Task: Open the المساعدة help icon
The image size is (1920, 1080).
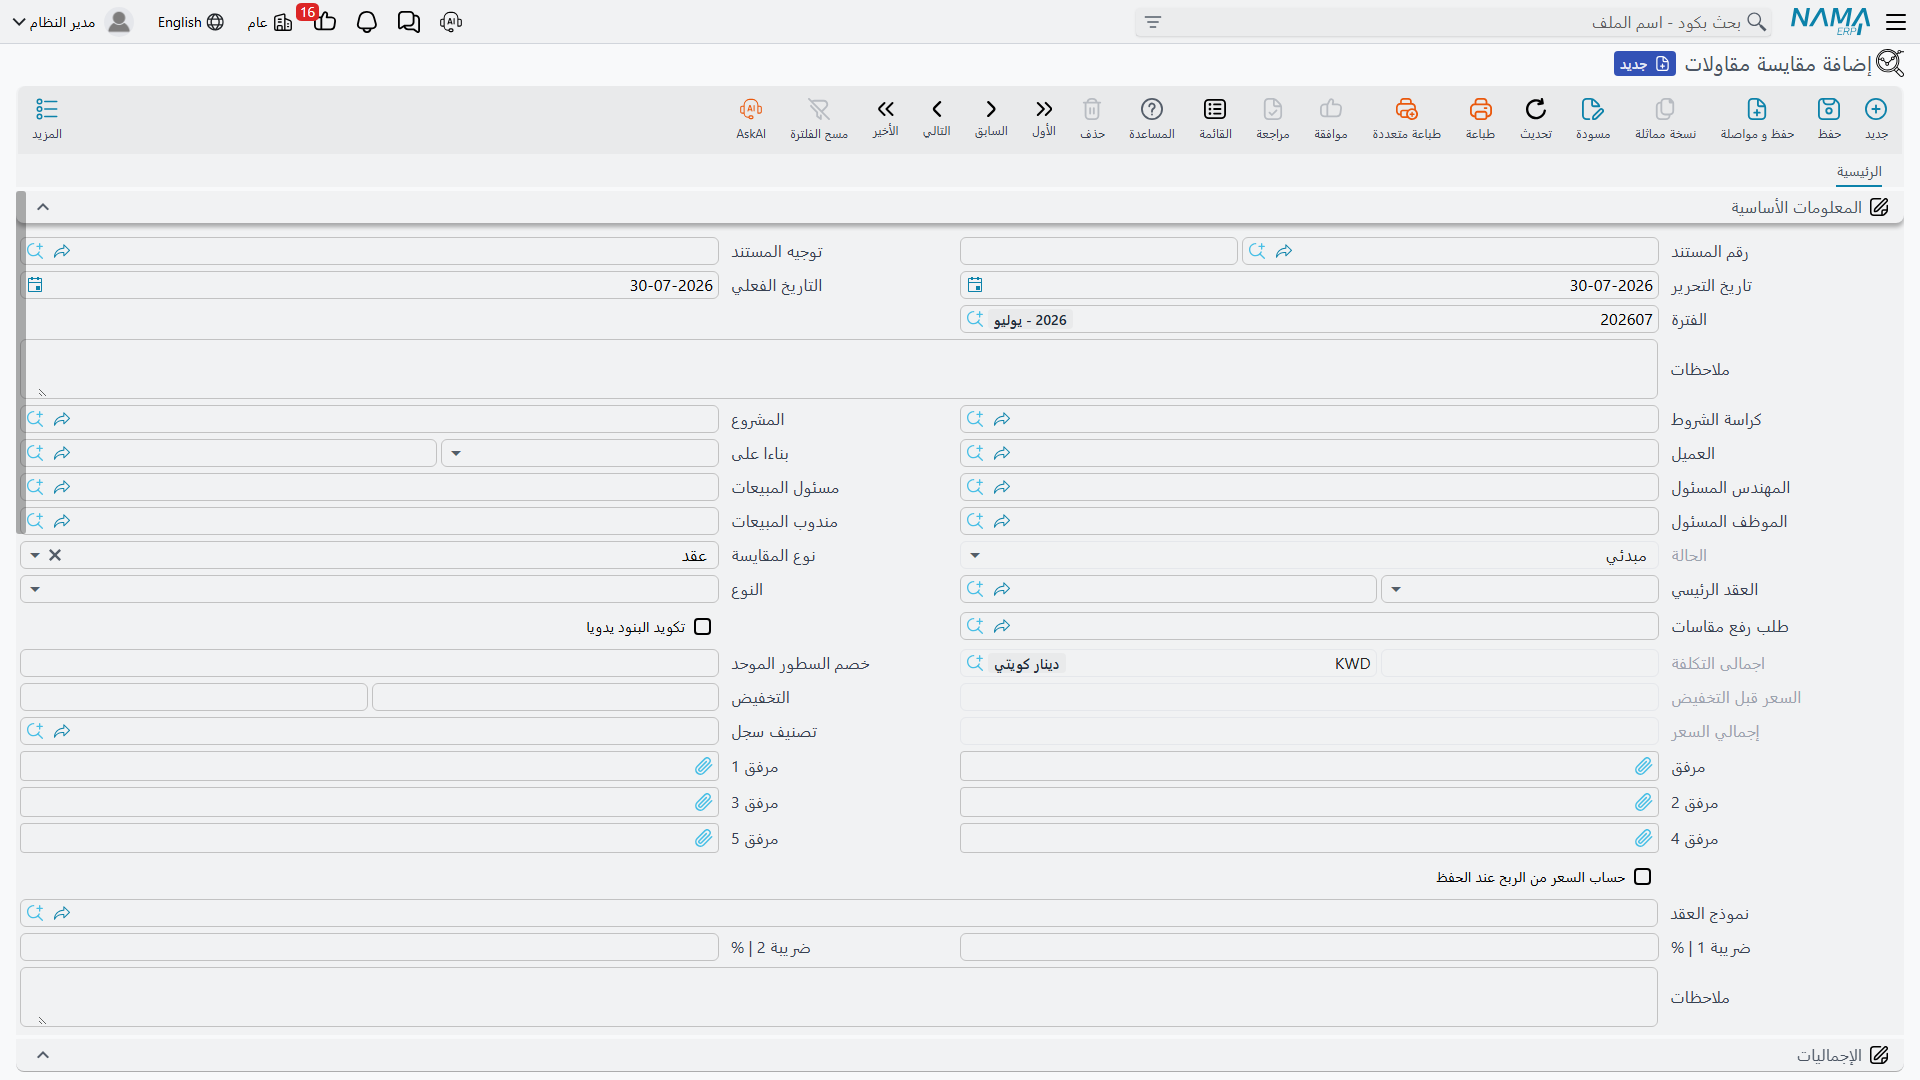Action: [1152, 118]
